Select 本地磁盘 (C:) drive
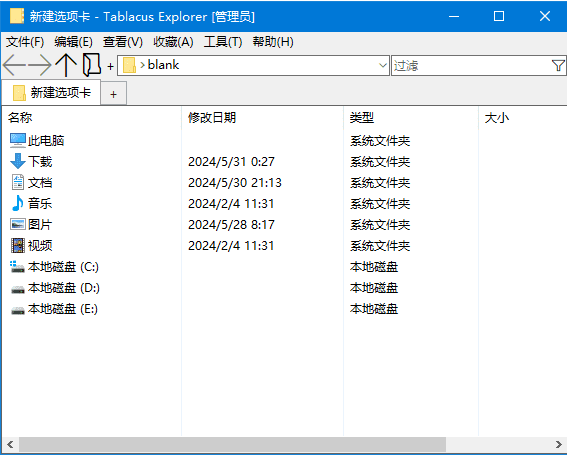This screenshot has width=567, height=456. (x=54, y=267)
